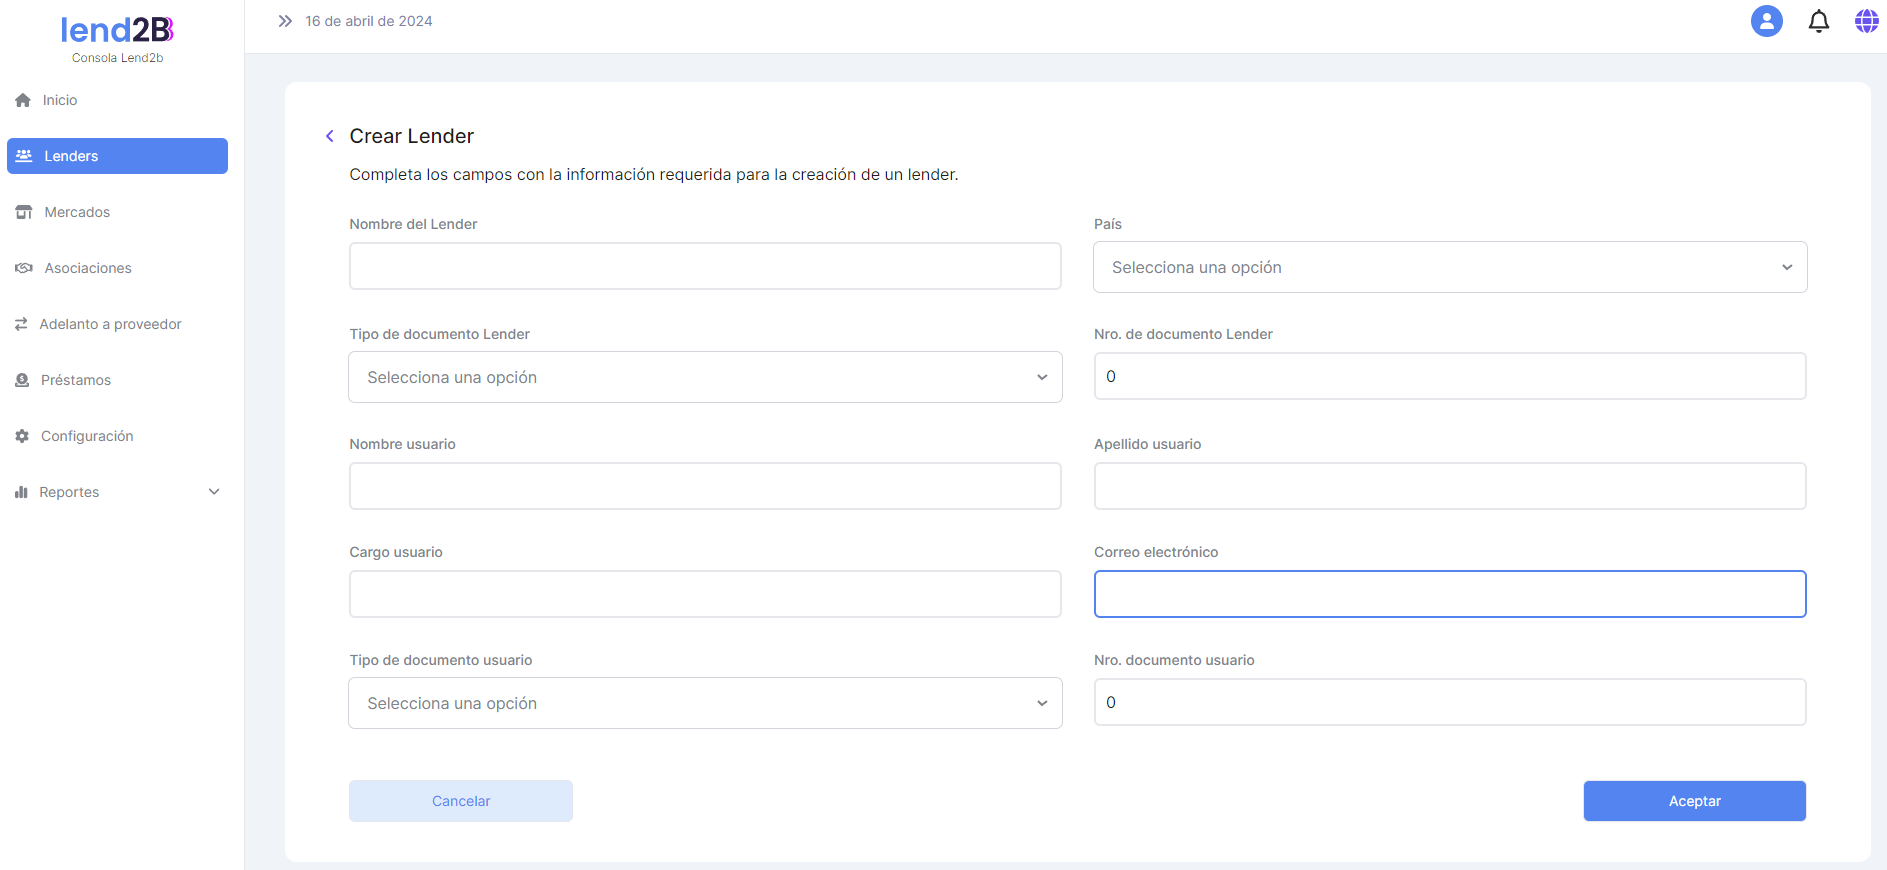
Task: Open the notifications bell
Action: click(x=1818, y=21)
